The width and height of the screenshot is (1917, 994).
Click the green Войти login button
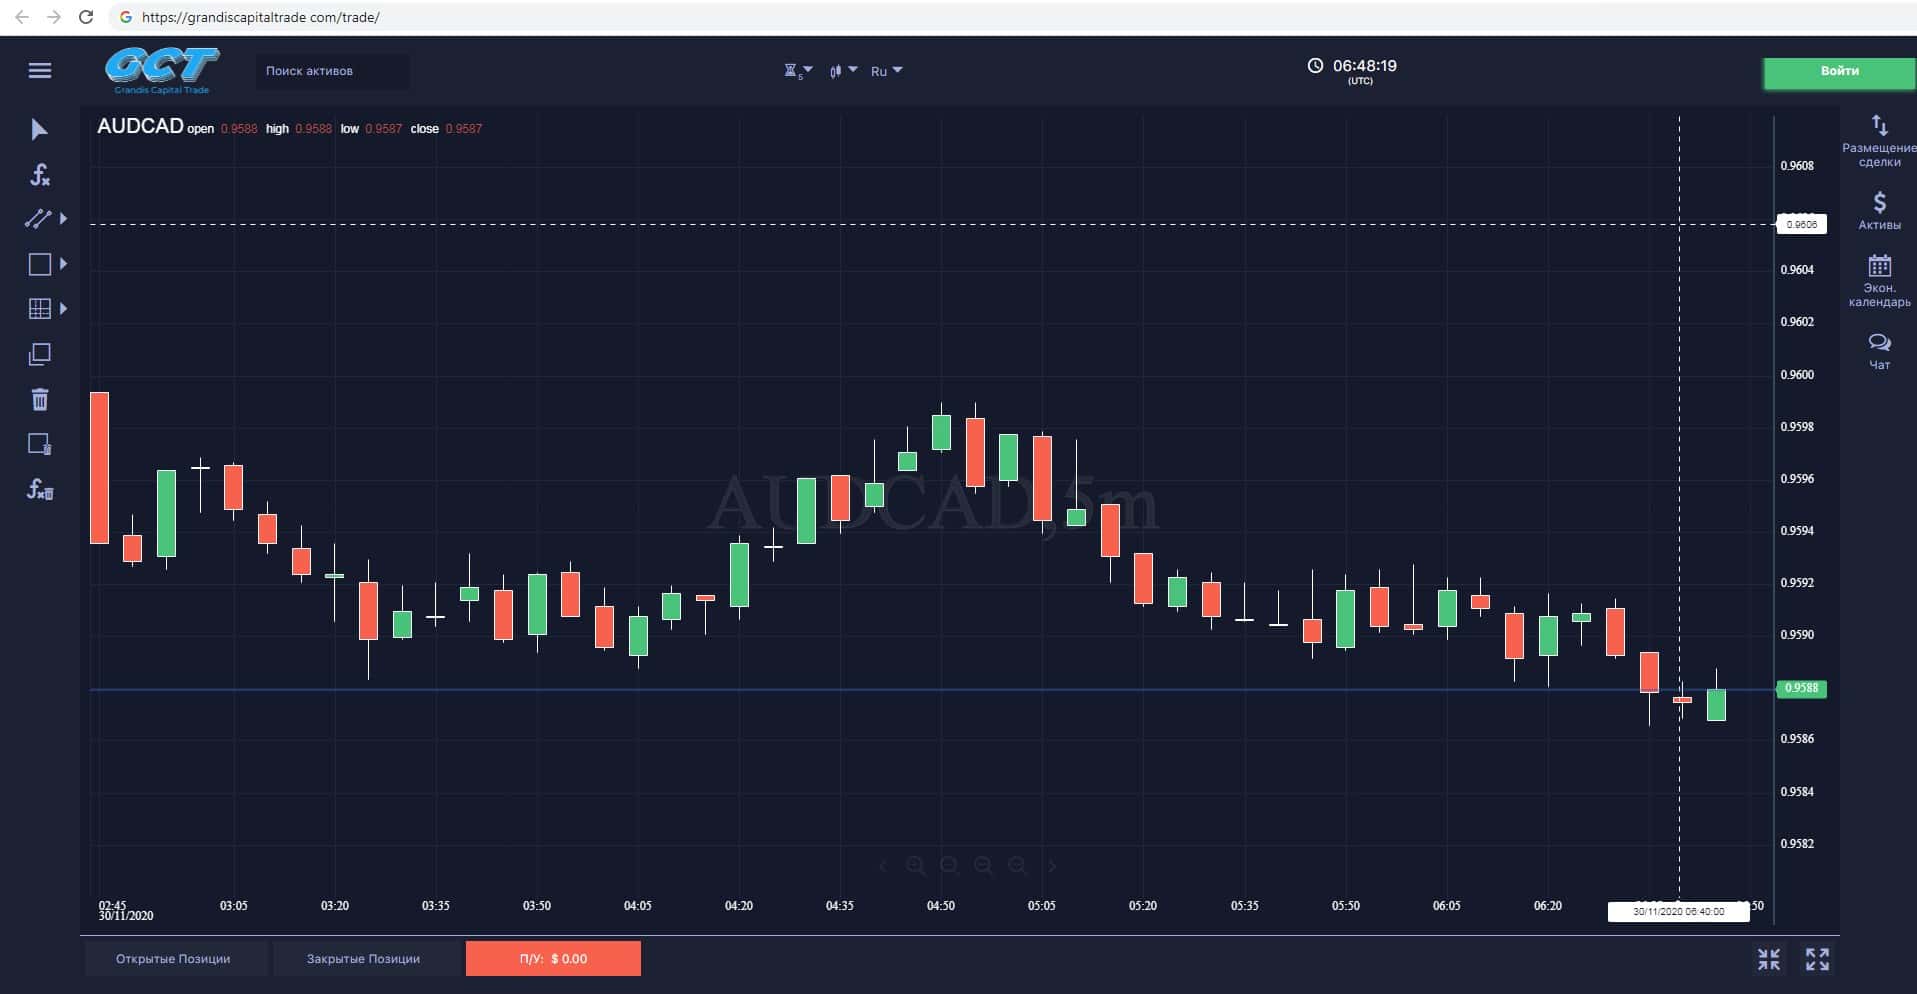click(1838, 72)
